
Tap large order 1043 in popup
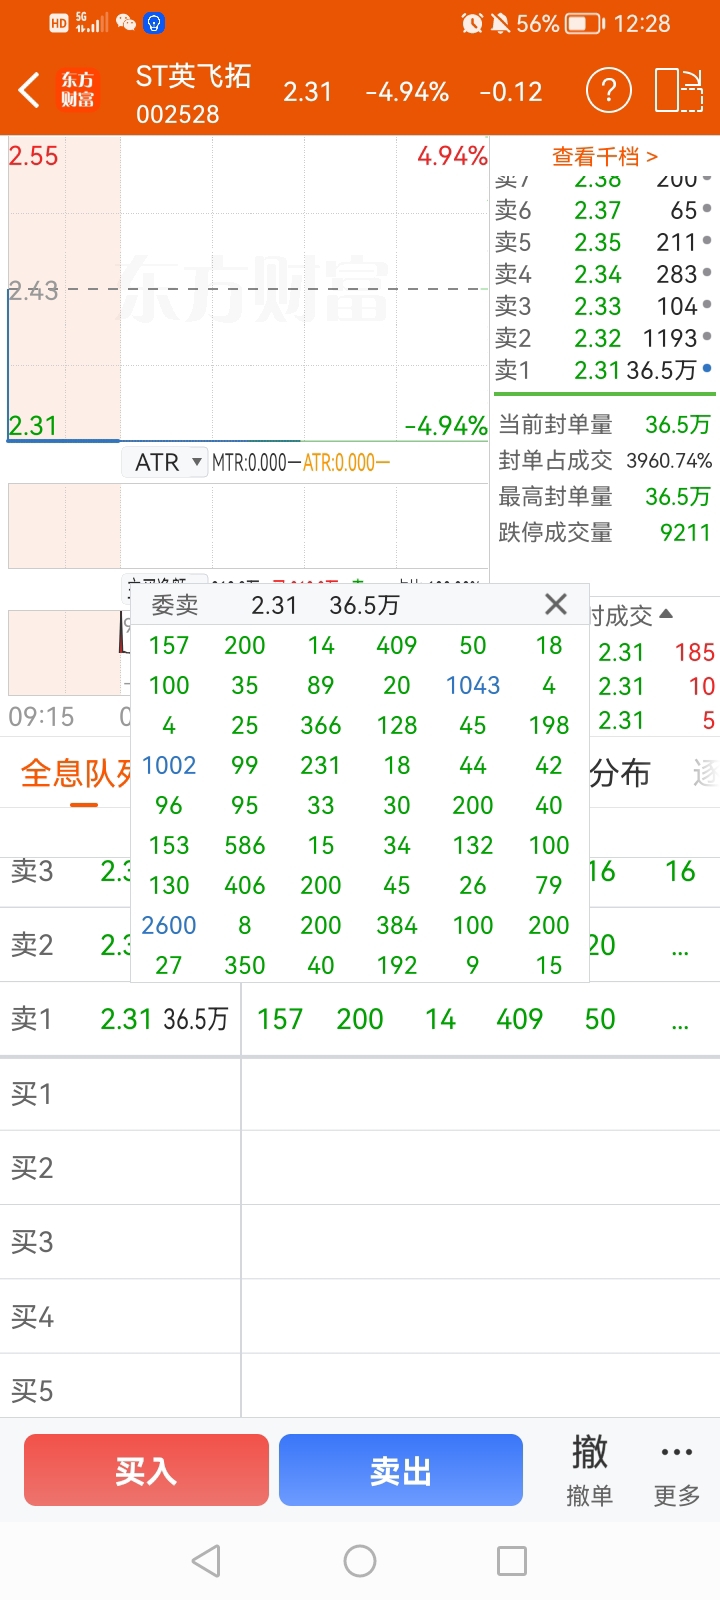(x=473, y=685)
